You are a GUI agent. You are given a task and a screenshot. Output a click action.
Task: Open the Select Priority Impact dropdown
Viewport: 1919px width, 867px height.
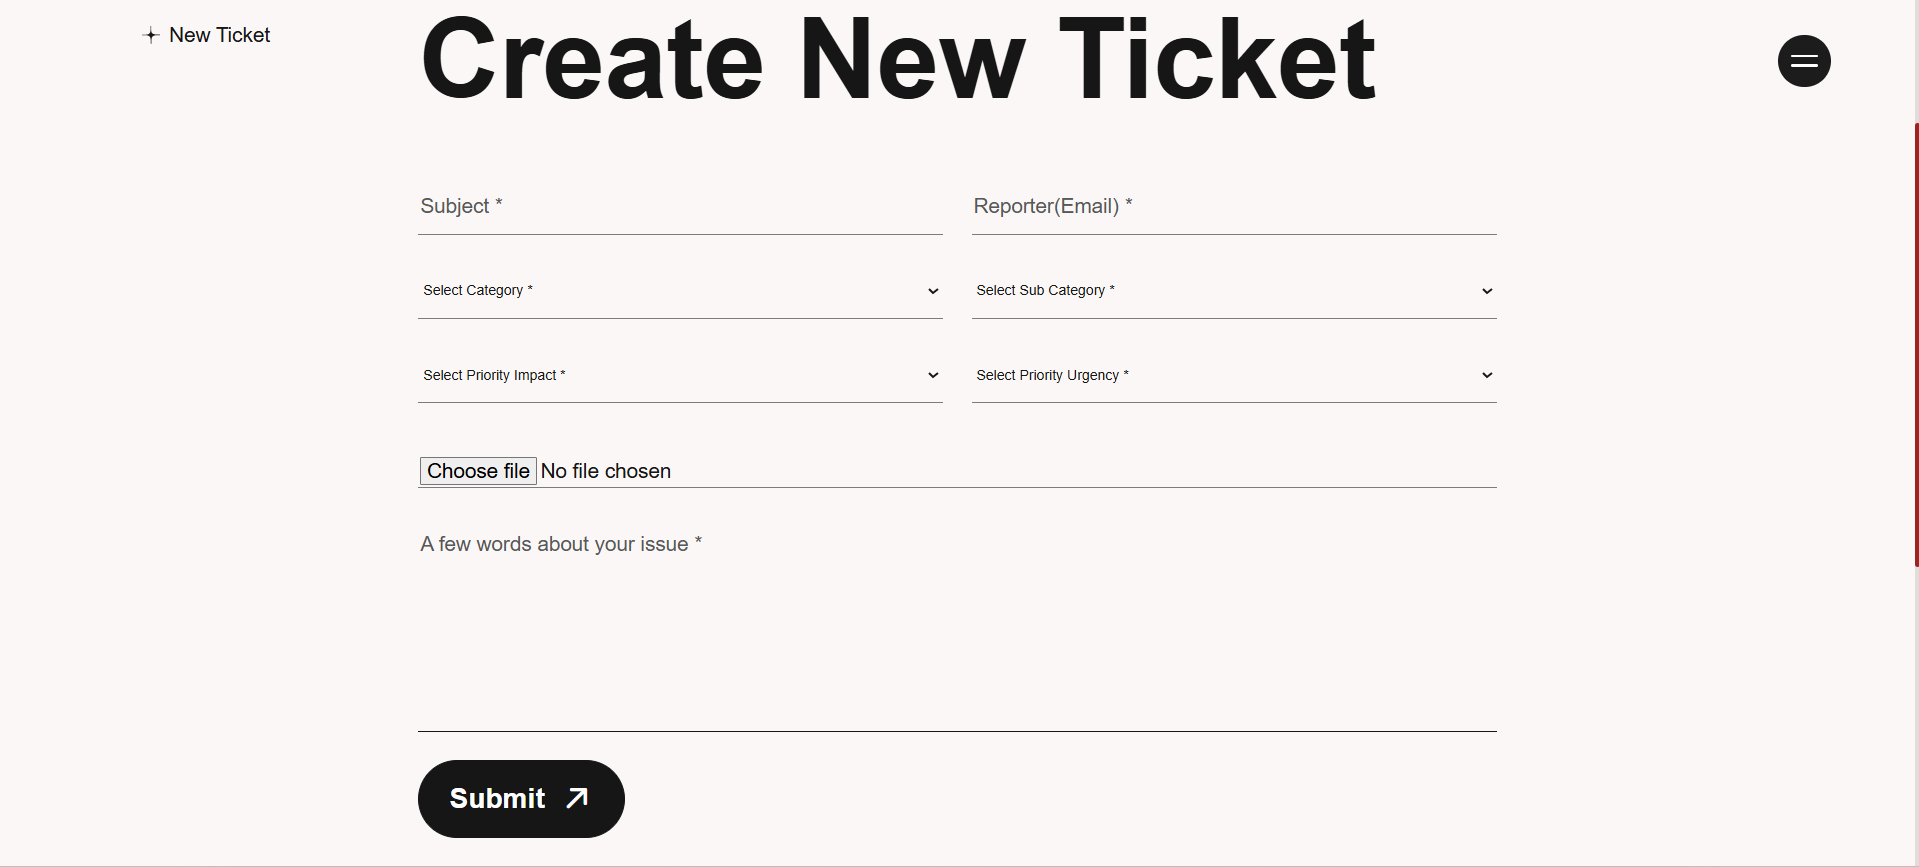click(680, 375)
